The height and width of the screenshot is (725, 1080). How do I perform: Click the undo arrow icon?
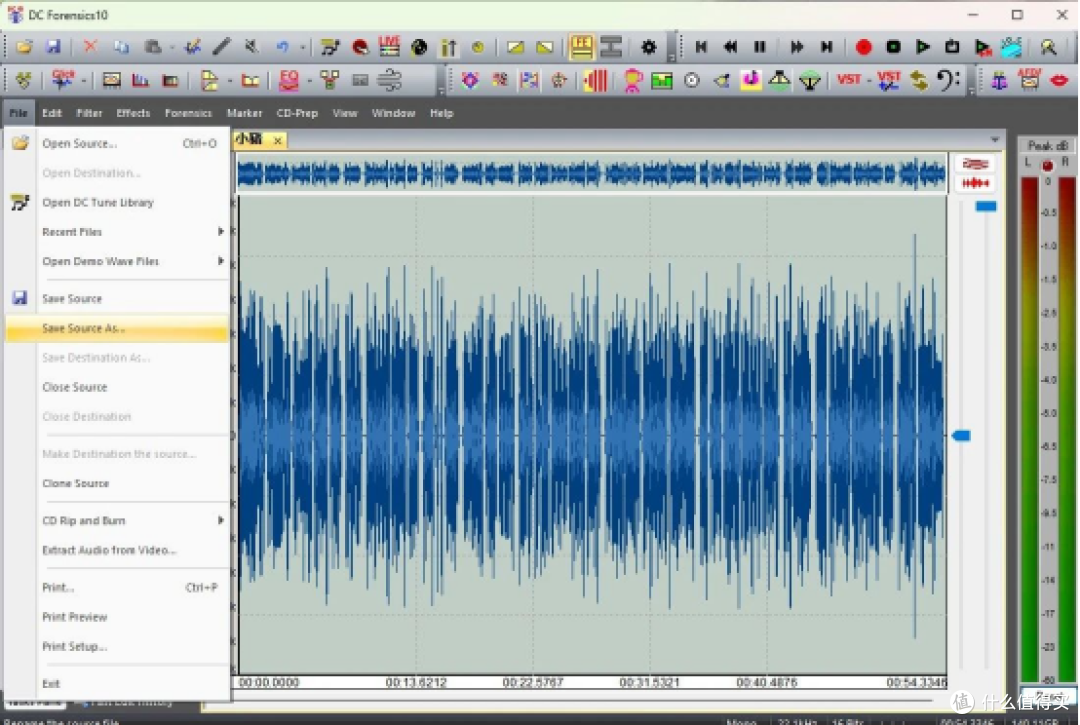tap(282, 47)
